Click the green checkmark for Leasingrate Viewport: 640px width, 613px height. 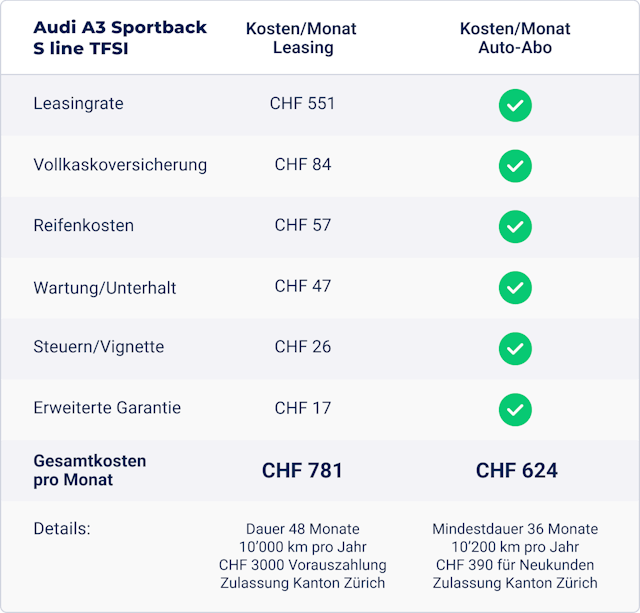point(515,105)
